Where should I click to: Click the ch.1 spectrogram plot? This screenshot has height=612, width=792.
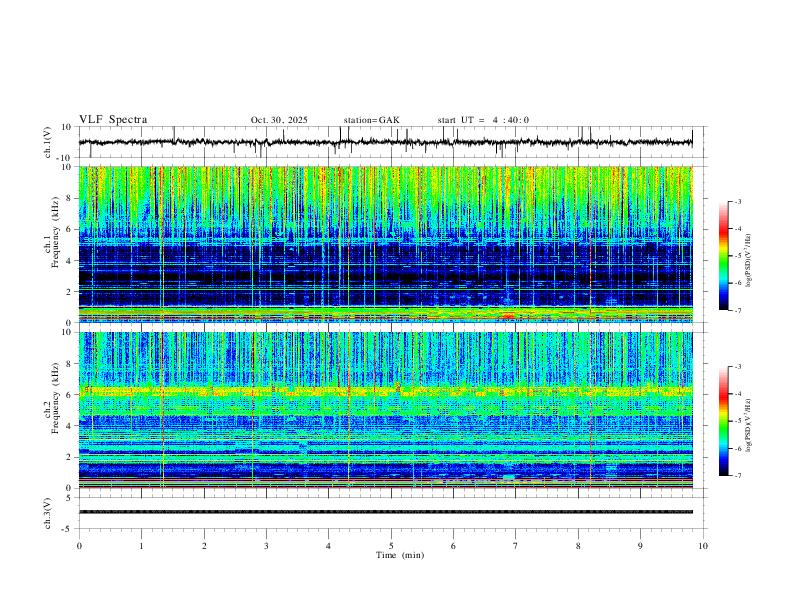click(386, 244)
